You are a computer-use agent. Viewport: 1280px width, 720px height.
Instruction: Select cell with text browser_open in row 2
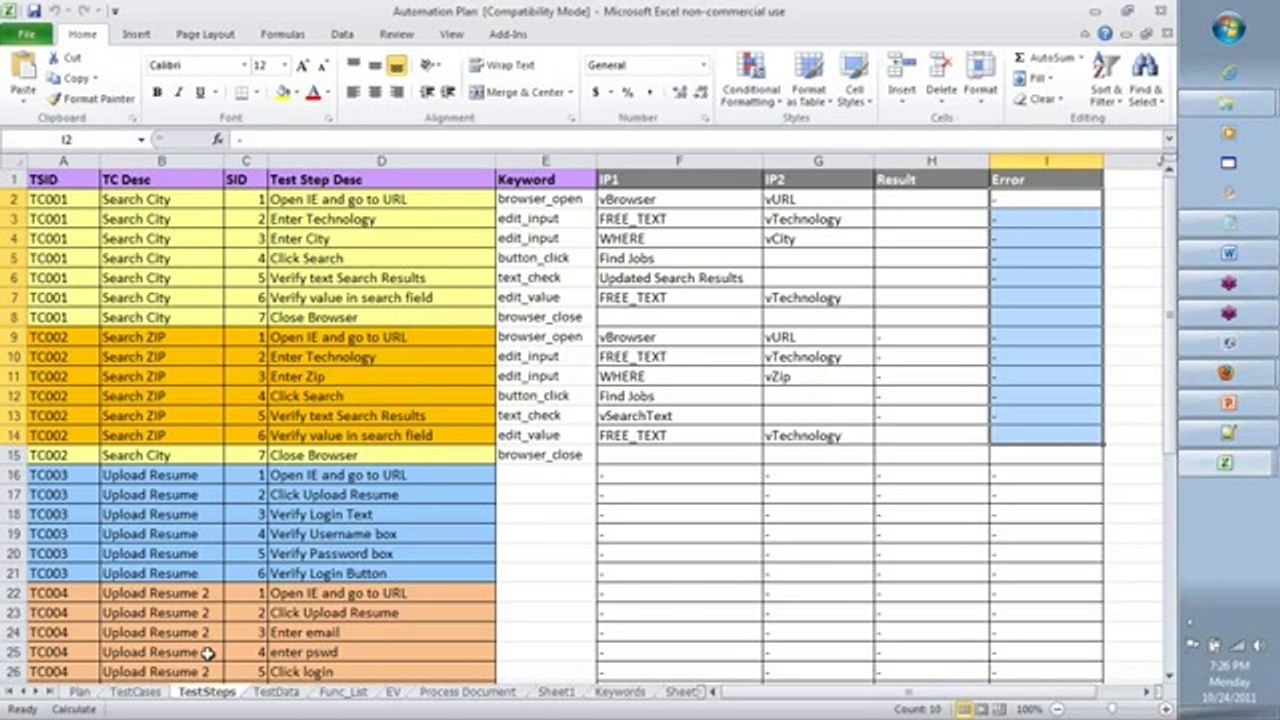coord(546,199)
